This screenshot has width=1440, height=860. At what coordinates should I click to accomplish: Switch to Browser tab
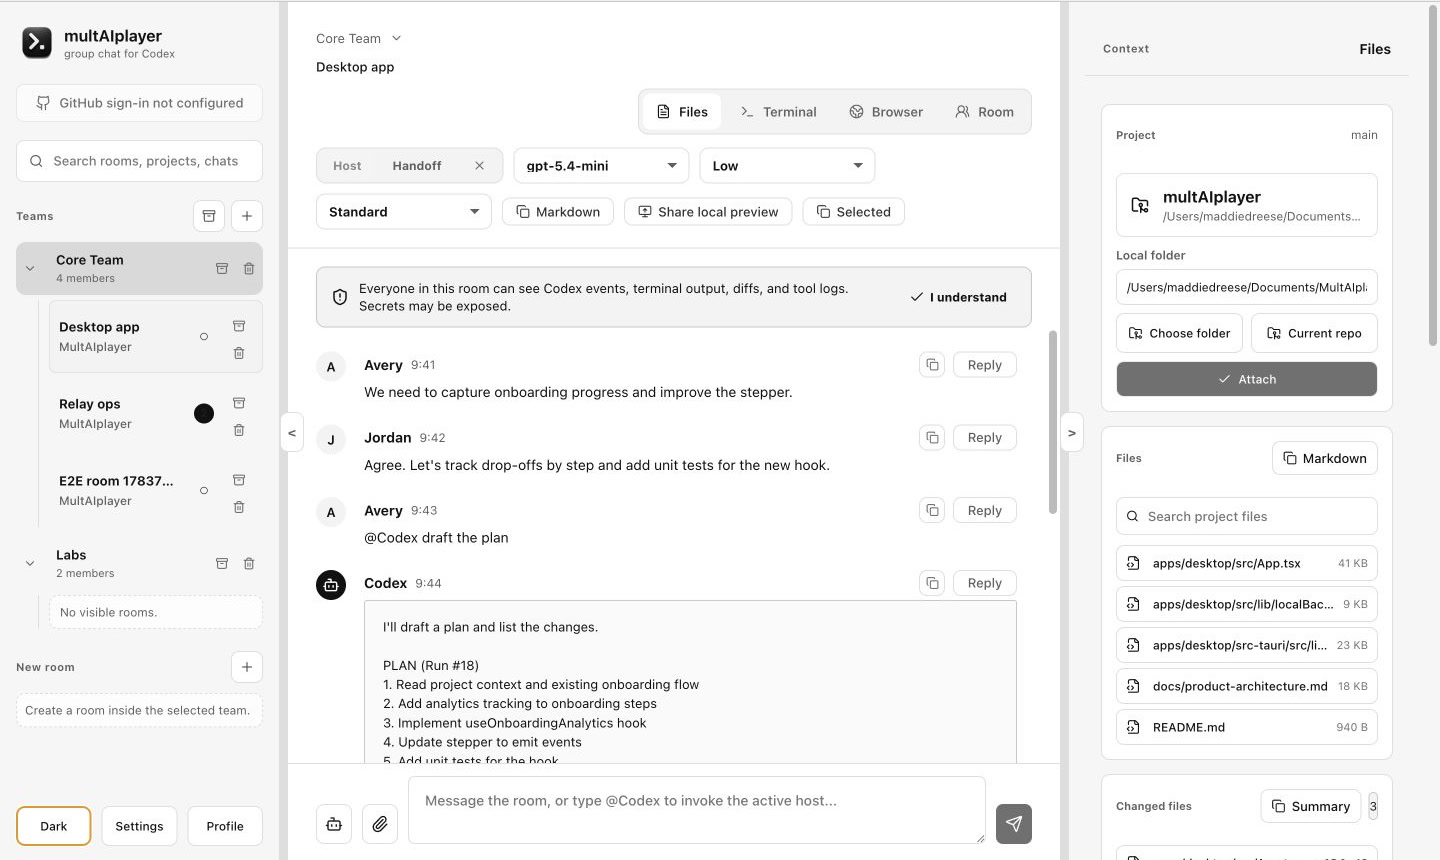tap(886, 112)
